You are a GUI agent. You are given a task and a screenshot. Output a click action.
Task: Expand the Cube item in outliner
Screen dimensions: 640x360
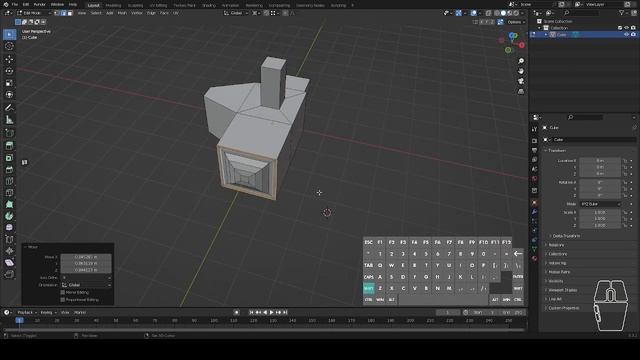point(546,35)
